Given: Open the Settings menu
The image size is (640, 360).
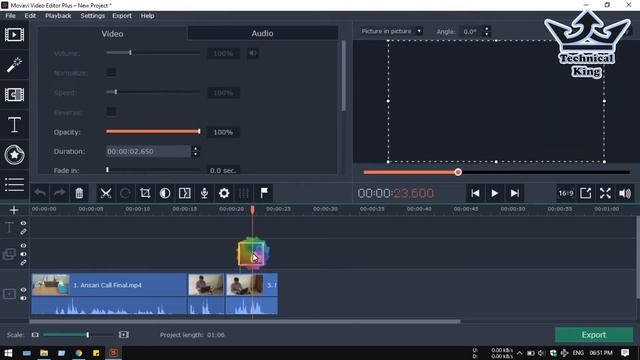Looking at the screenshot, I should tap(93, 16).
